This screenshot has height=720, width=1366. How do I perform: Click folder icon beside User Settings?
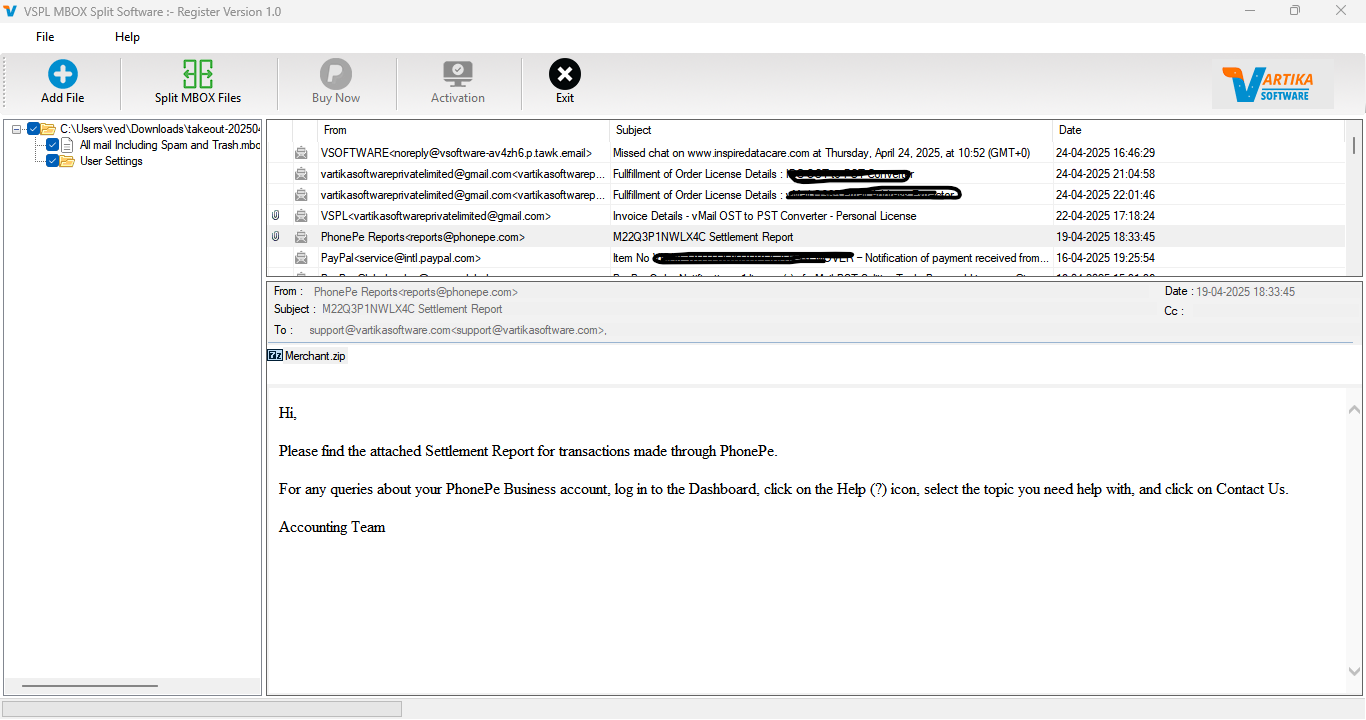67,161
